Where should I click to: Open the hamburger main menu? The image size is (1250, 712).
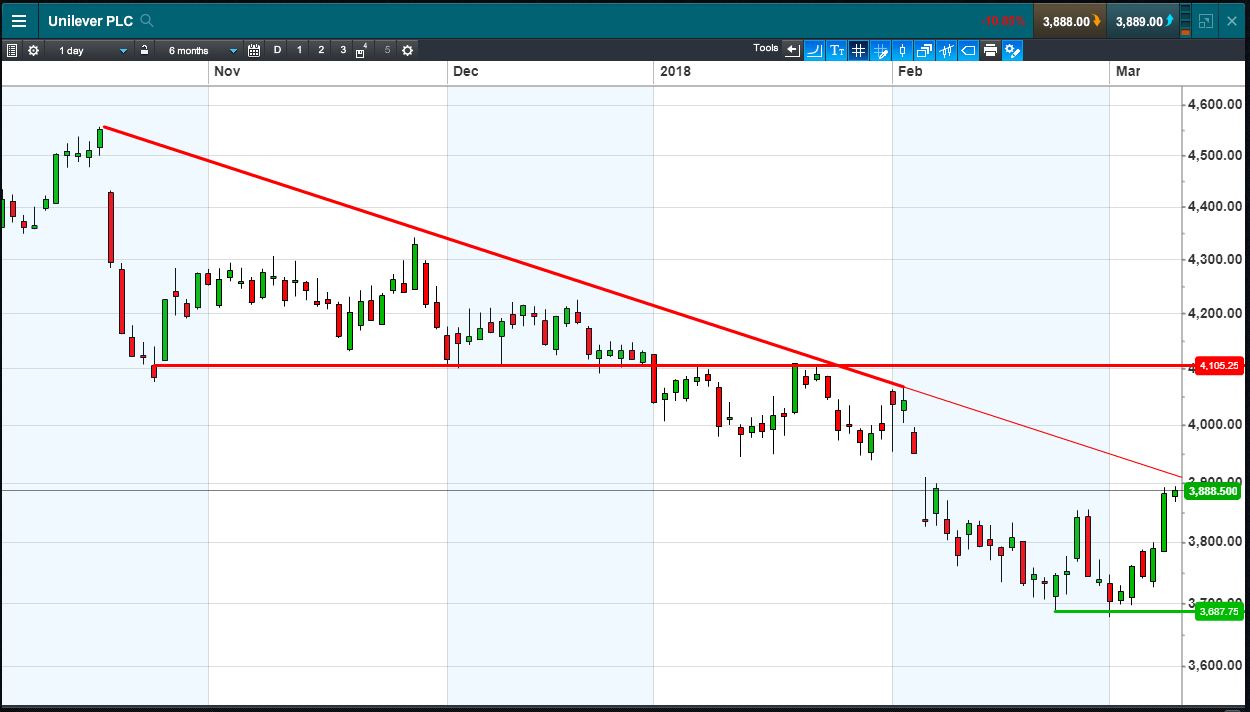click(20, 21)
